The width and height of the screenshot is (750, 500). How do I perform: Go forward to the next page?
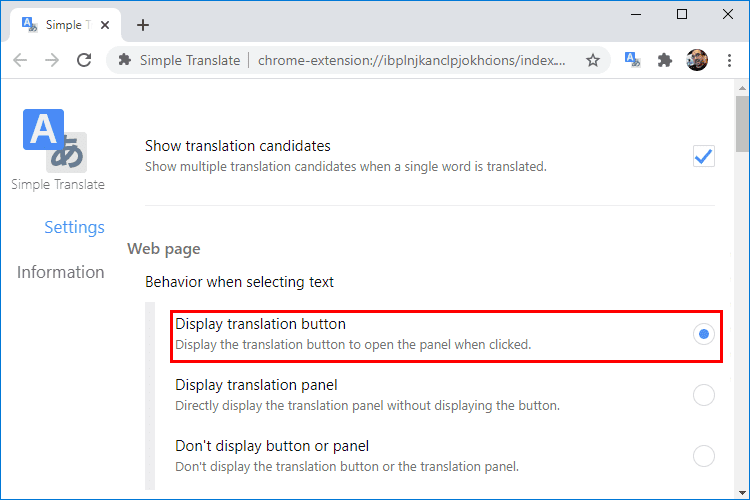[x=52, y=60]
